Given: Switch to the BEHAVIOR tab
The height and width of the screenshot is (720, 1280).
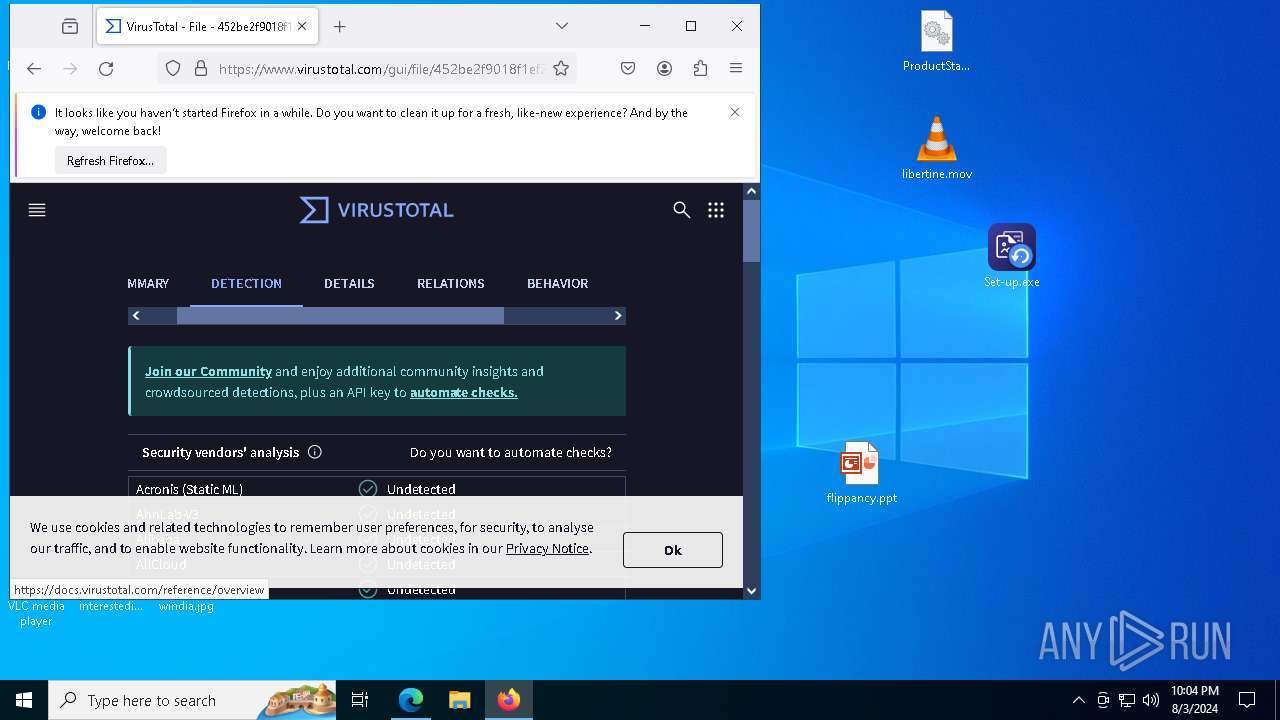Looking at the screenshot, I should [x=557, y=283].
